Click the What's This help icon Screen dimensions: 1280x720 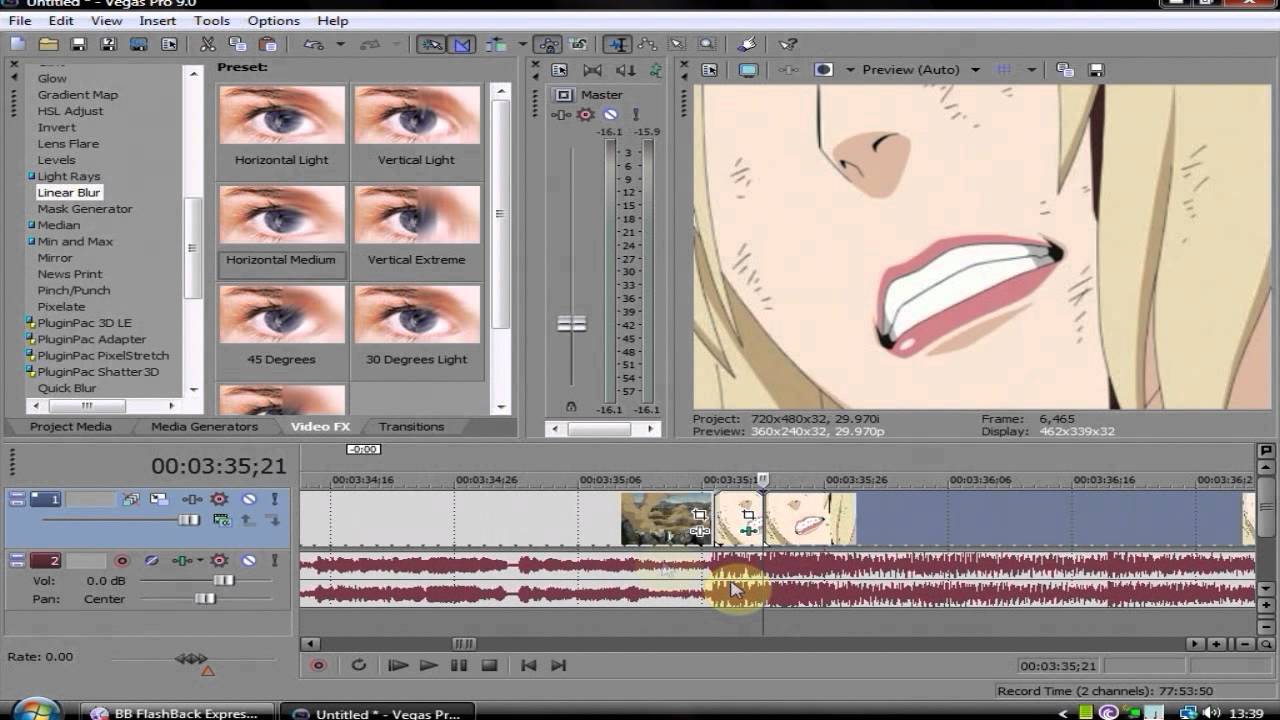click(x=788, y=44)
